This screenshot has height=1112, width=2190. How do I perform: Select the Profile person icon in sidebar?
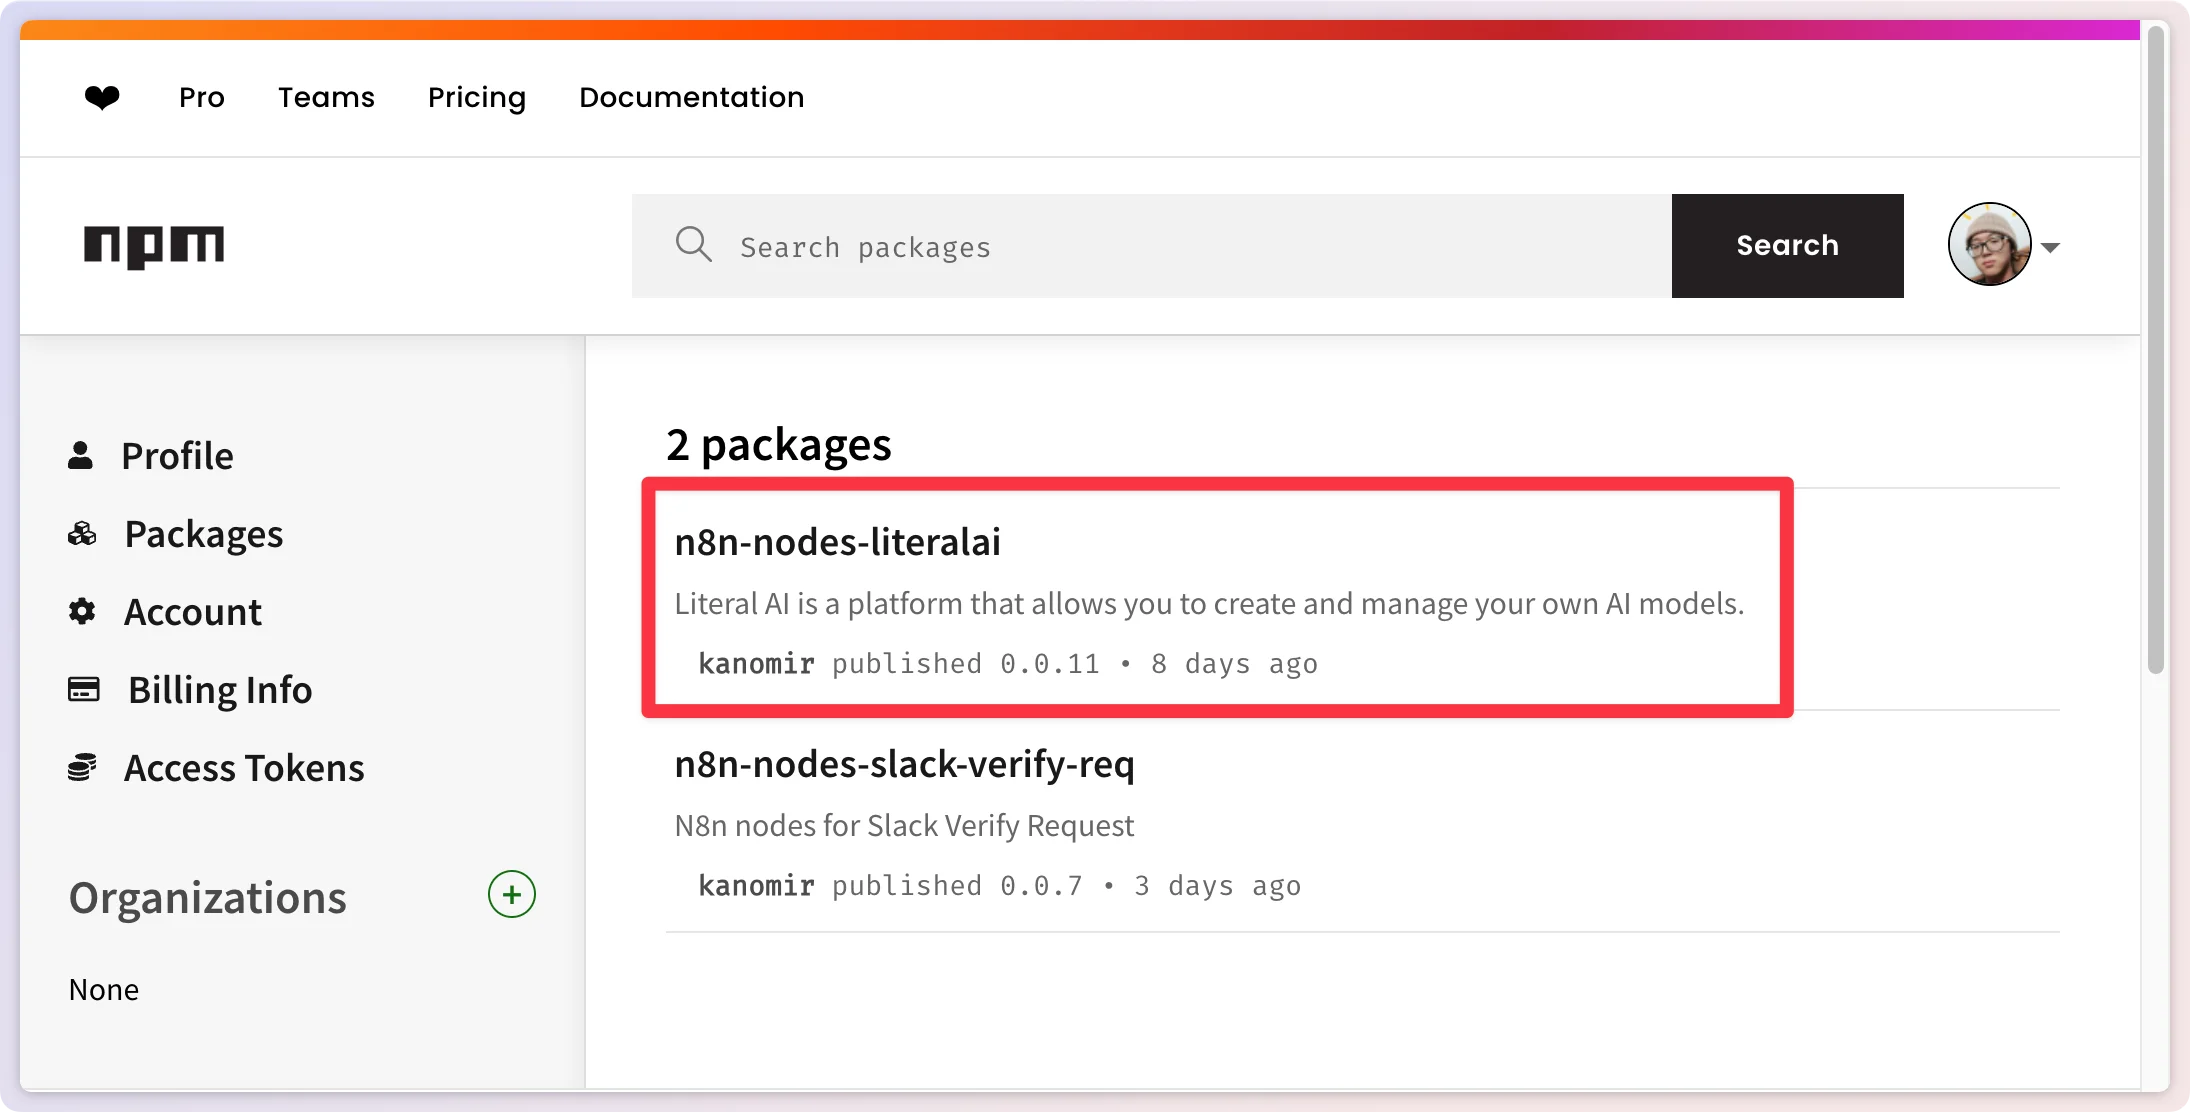pos(81,453)
